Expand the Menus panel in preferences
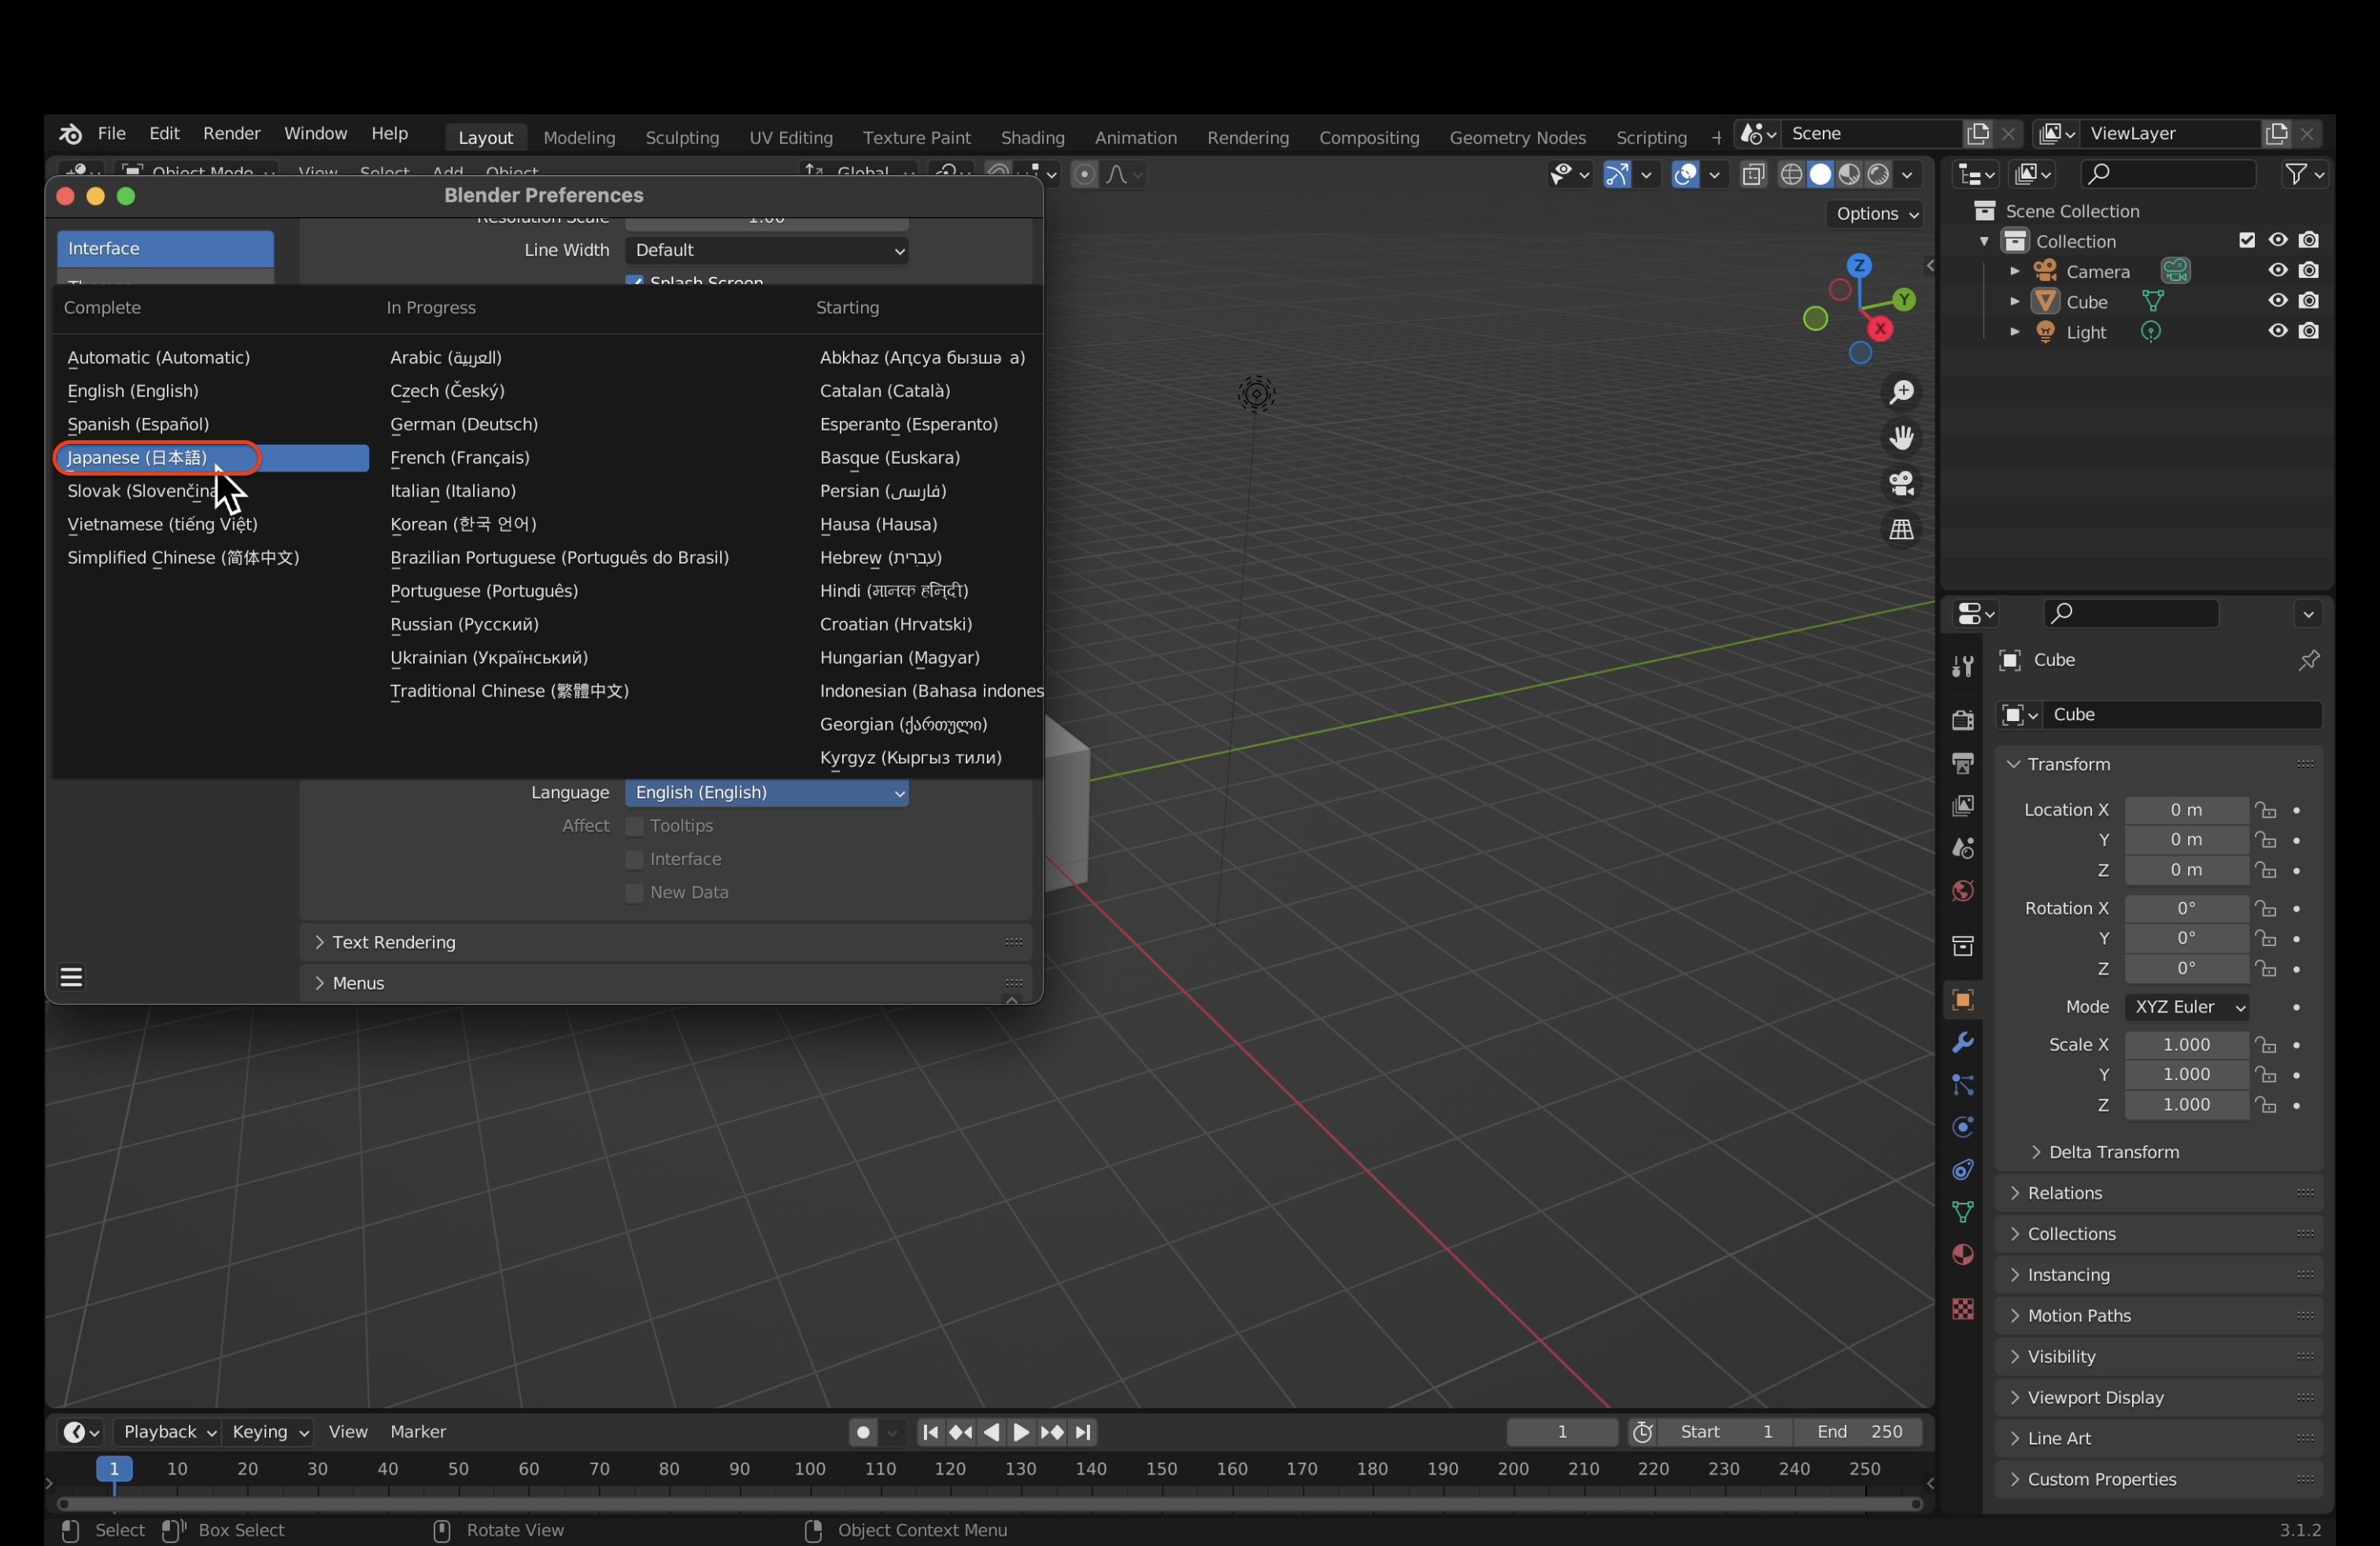Screen dimensions: 2380x1546 [665, 983]
